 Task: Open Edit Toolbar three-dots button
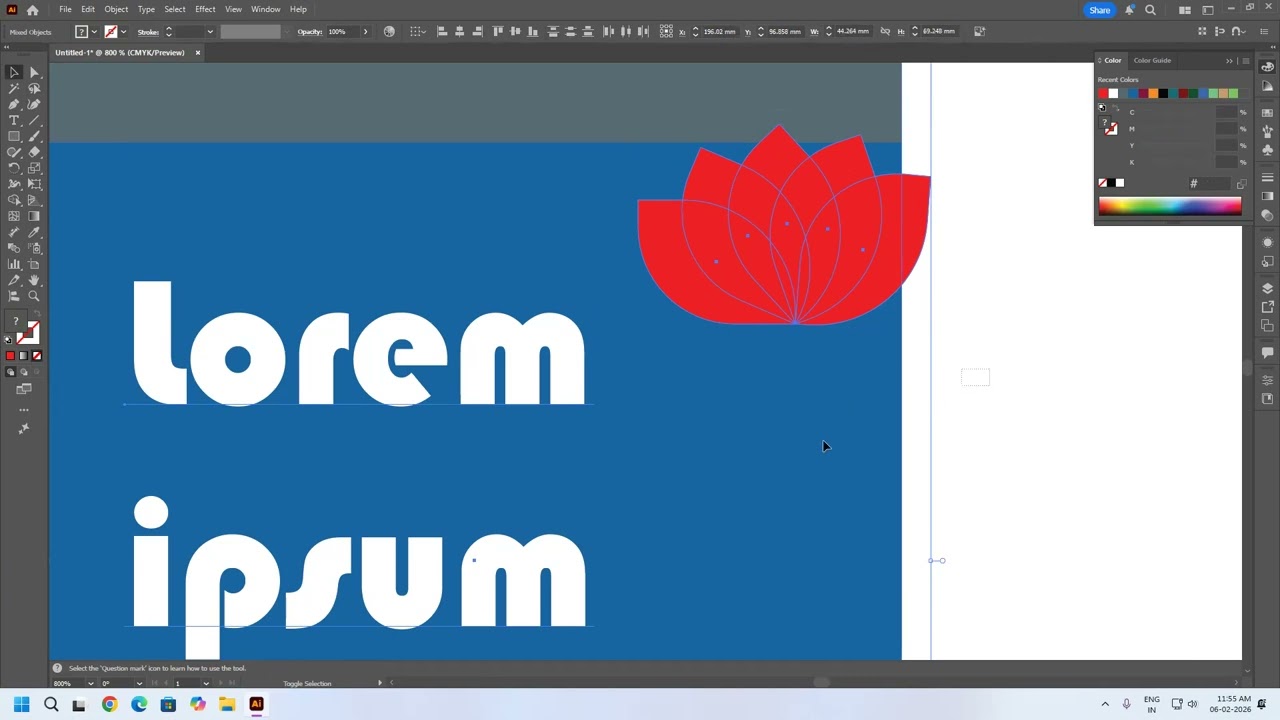(24, 410)
